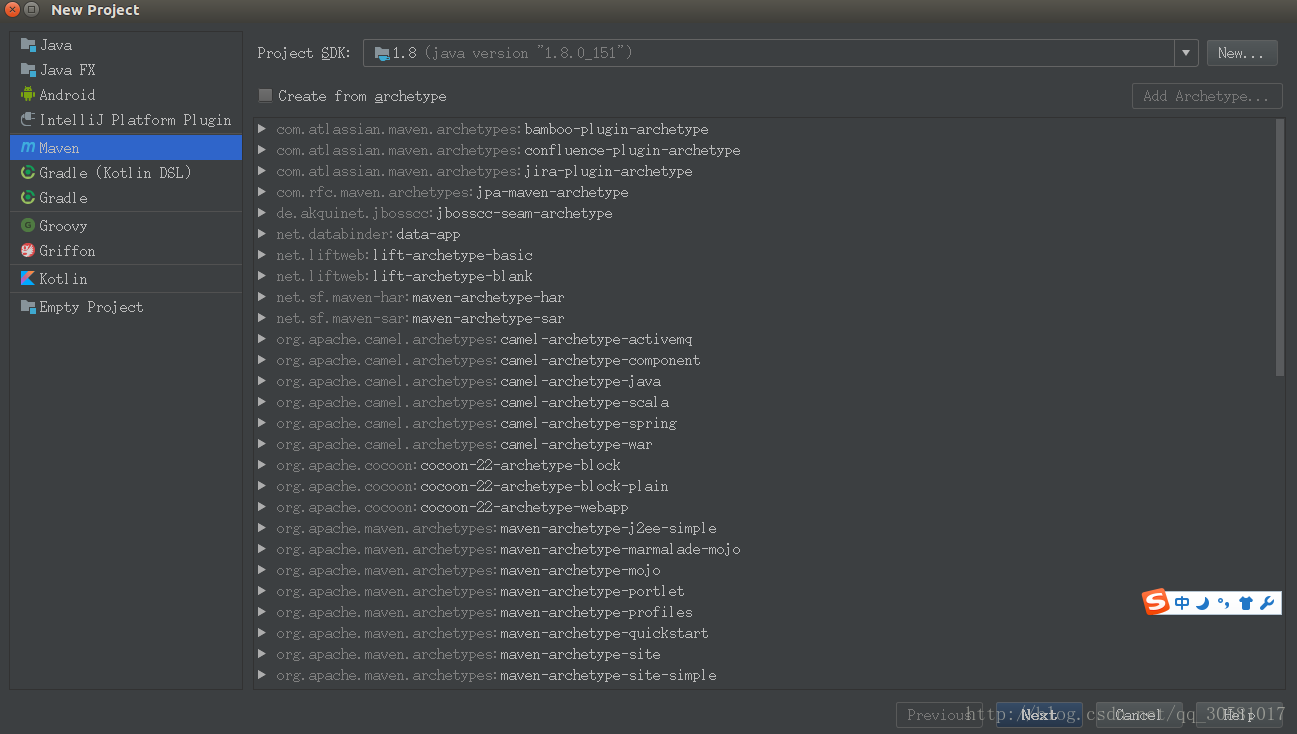Image resolution: width=1297 pixels, height=734 pixels.
Task: Select Java FX project type
Action: [x=126, y=70]
